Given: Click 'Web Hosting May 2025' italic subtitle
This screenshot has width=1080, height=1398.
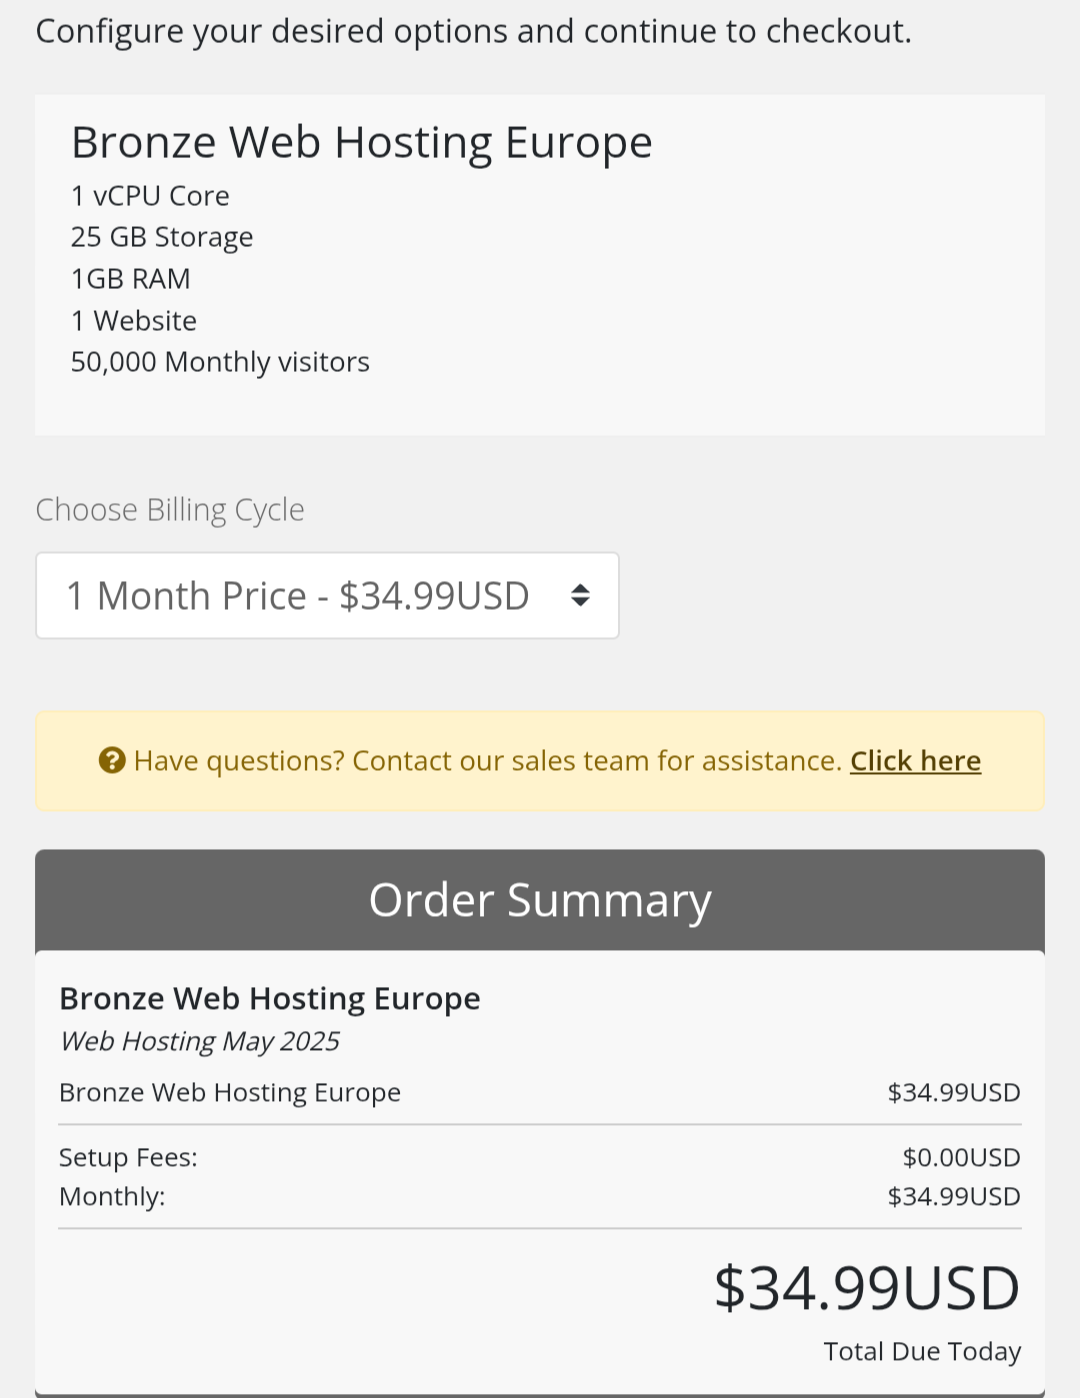Looking at the screenshot, I should click(200, 1042).
